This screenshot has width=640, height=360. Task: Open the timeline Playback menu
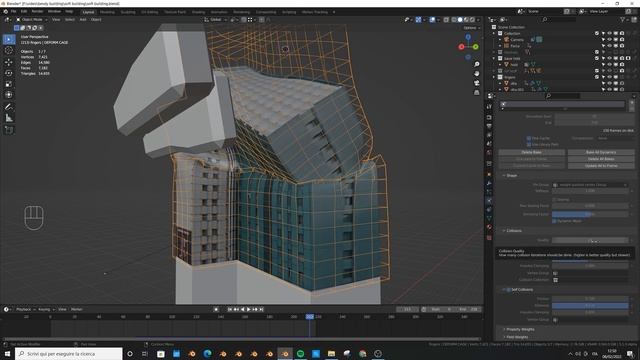(x=25, y=309)
